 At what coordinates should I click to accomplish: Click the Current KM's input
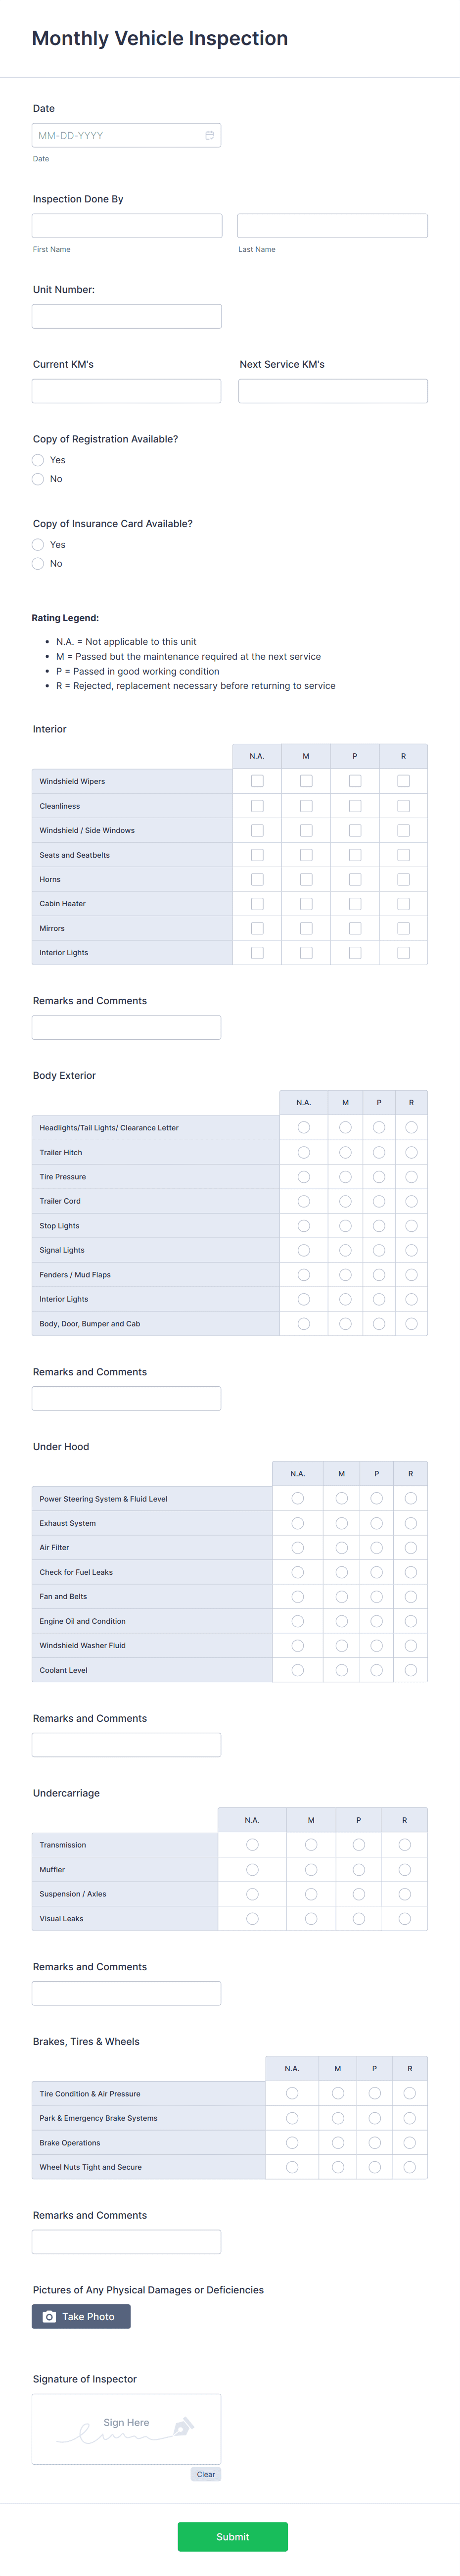126,390
